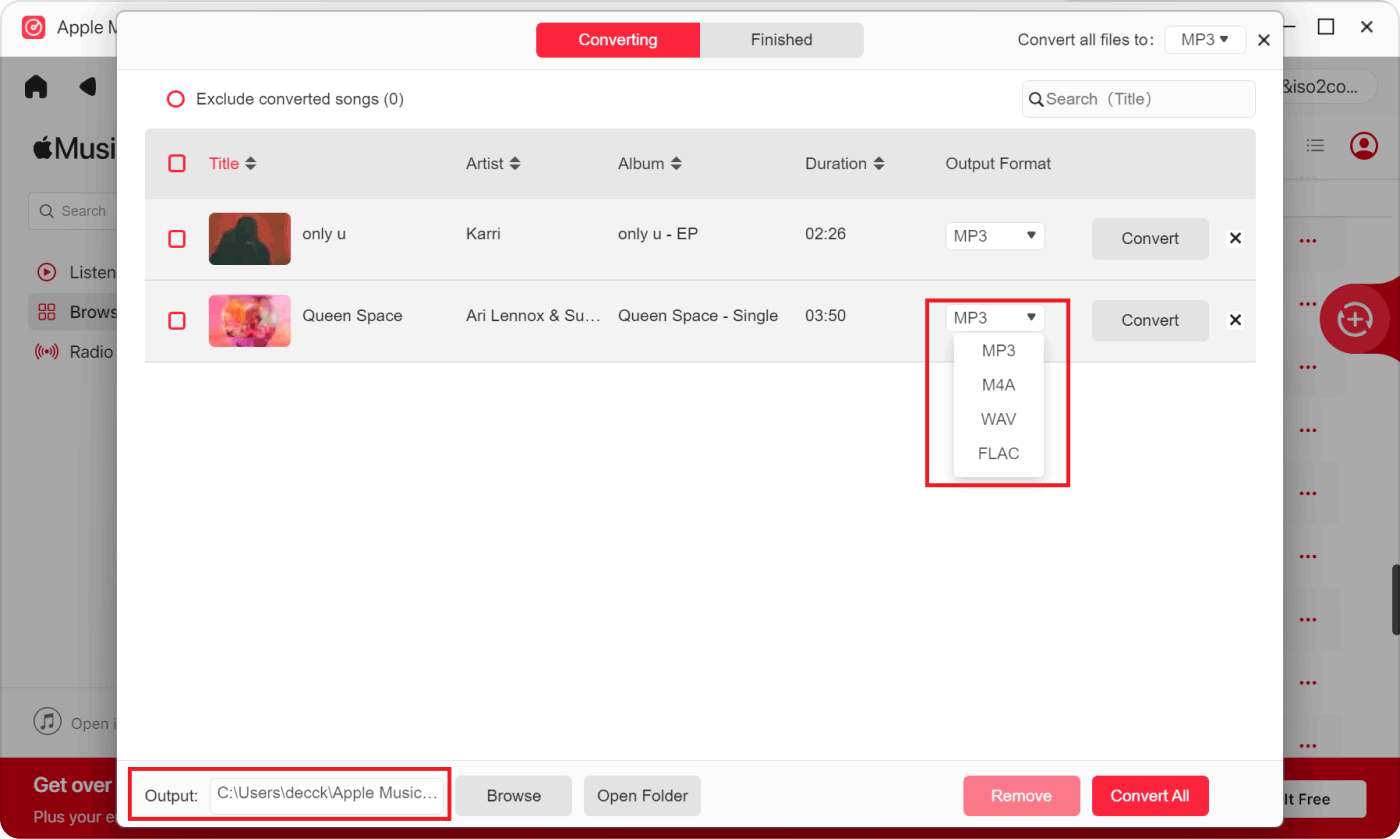The image size is (1400, 839).
Task: Click Convert All button
Action: tap(1150, 796)
